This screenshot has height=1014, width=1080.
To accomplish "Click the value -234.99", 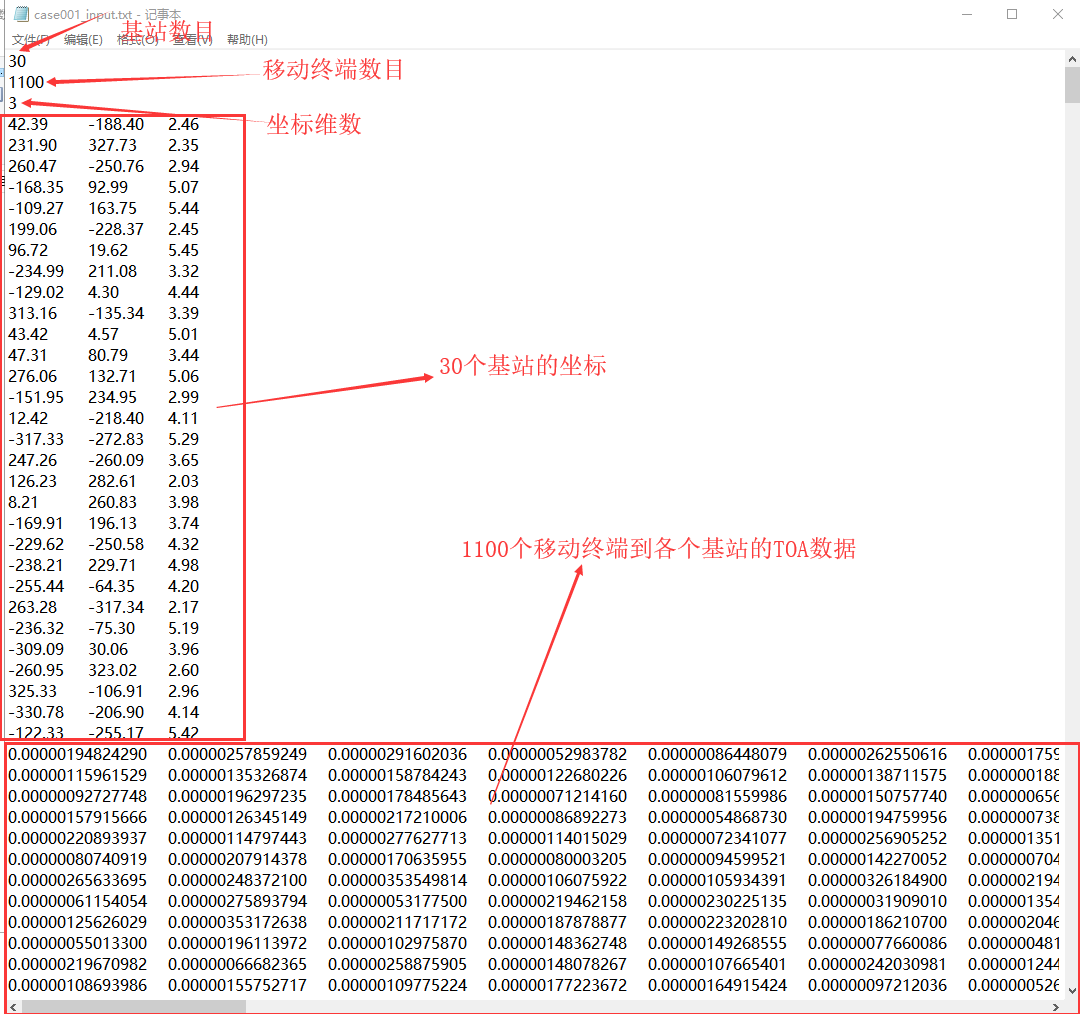I will 36,271.
